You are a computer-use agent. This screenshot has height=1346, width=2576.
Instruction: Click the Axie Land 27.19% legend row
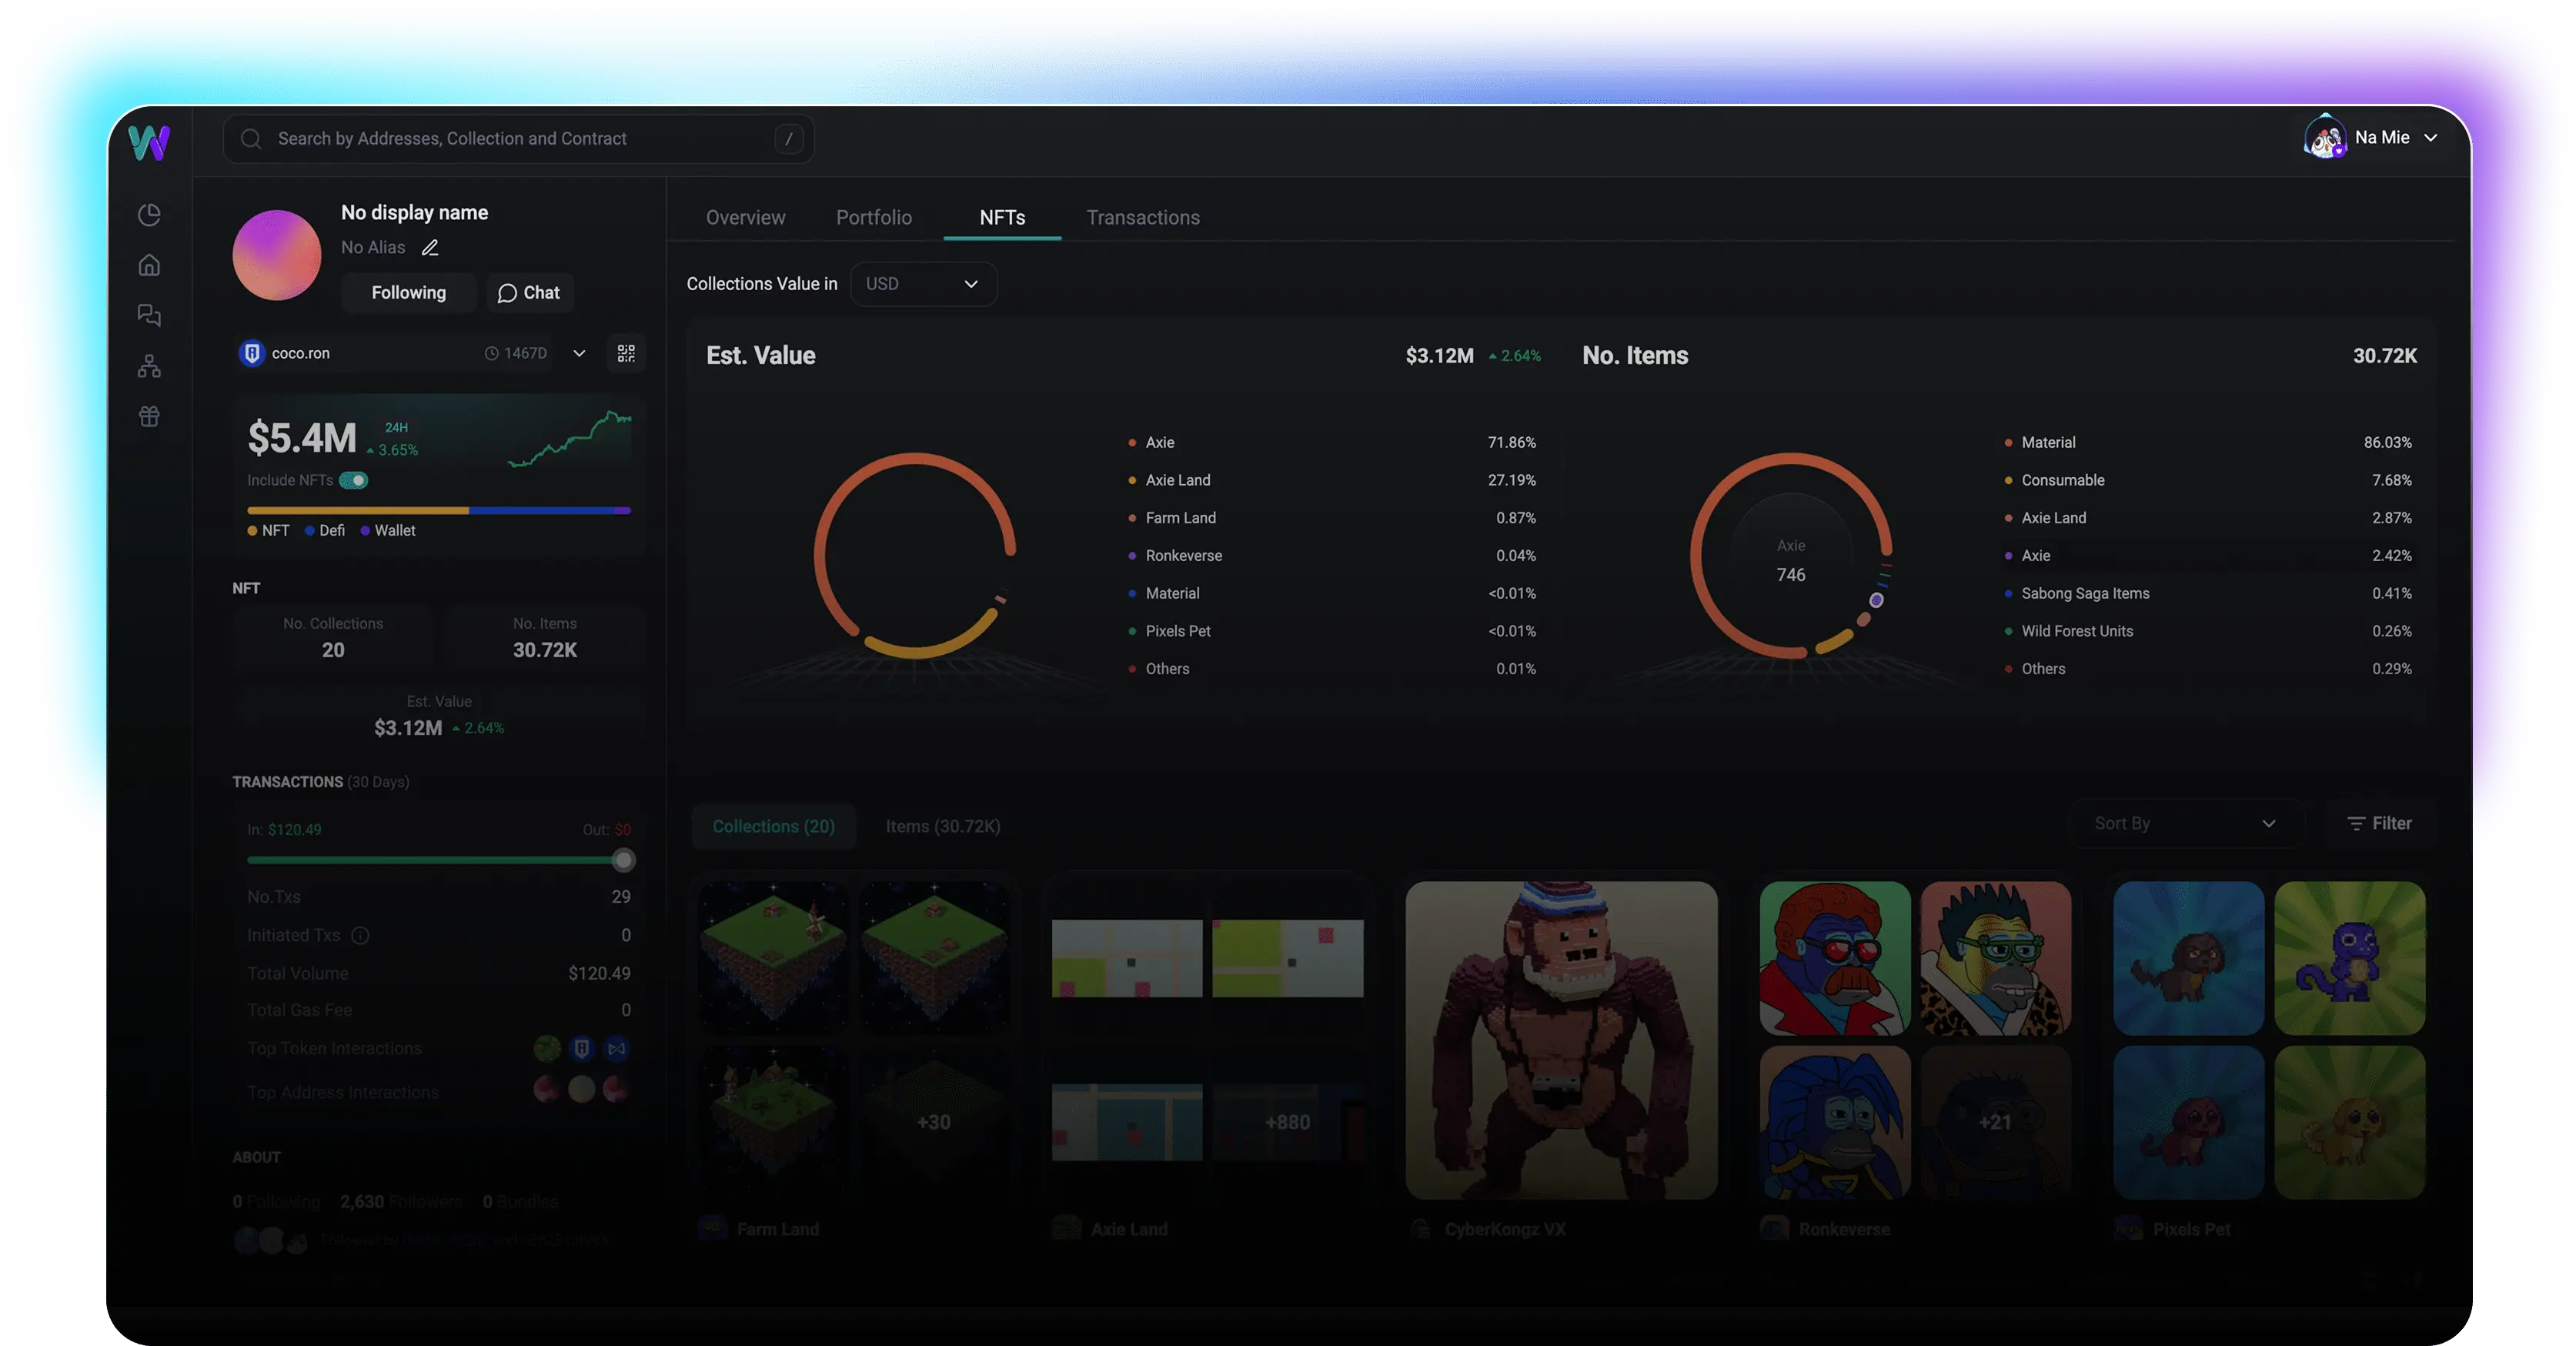[x=1332, y=480]
